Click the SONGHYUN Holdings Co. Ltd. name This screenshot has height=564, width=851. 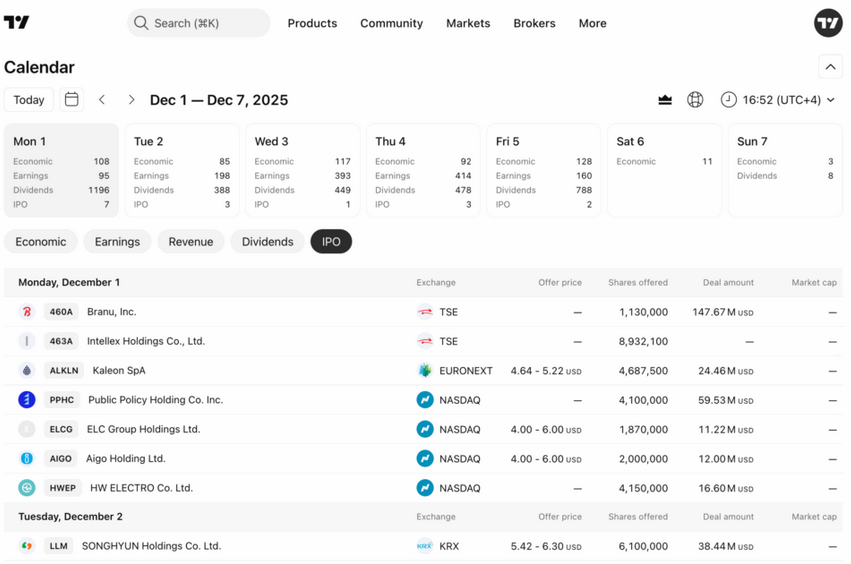tap(151, 546)
